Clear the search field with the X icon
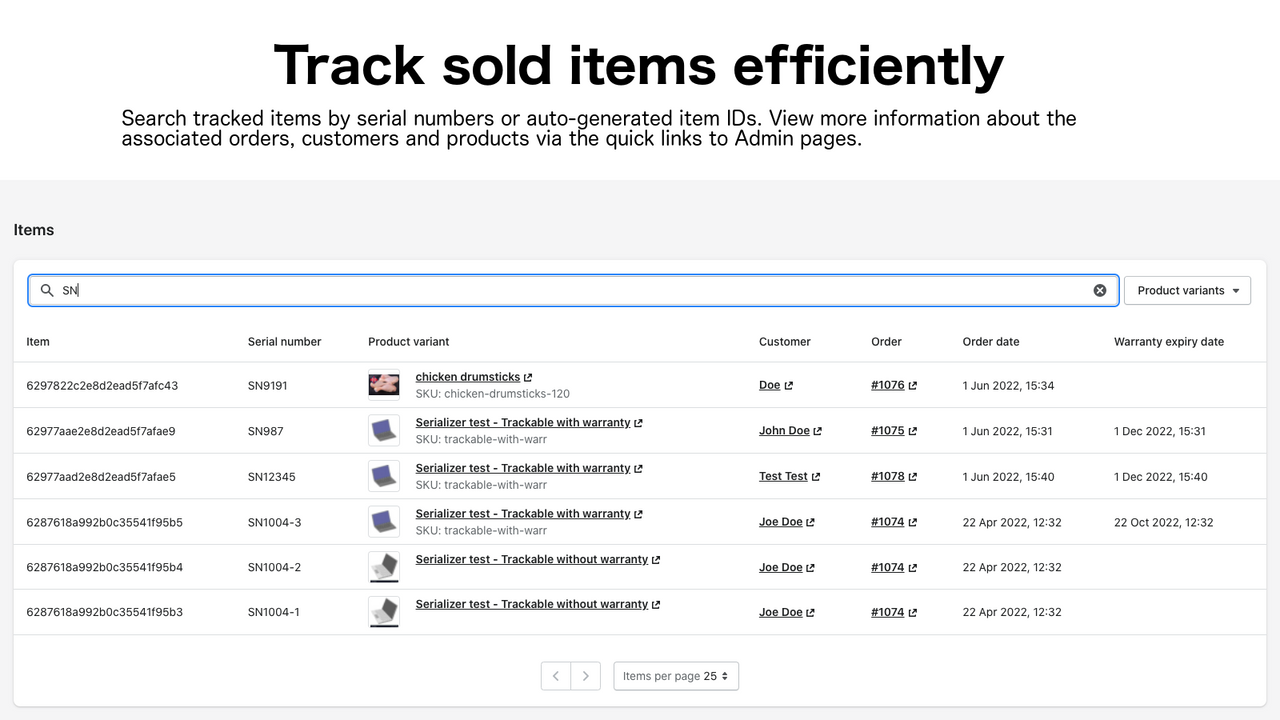The image size is (1280, 720). point(1100,290)
